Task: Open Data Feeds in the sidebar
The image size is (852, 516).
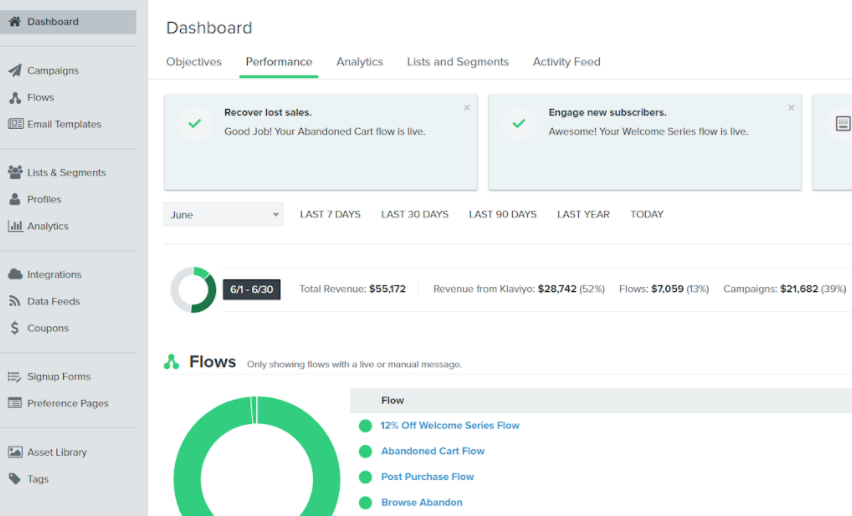Action: click(x=53, y=301)
